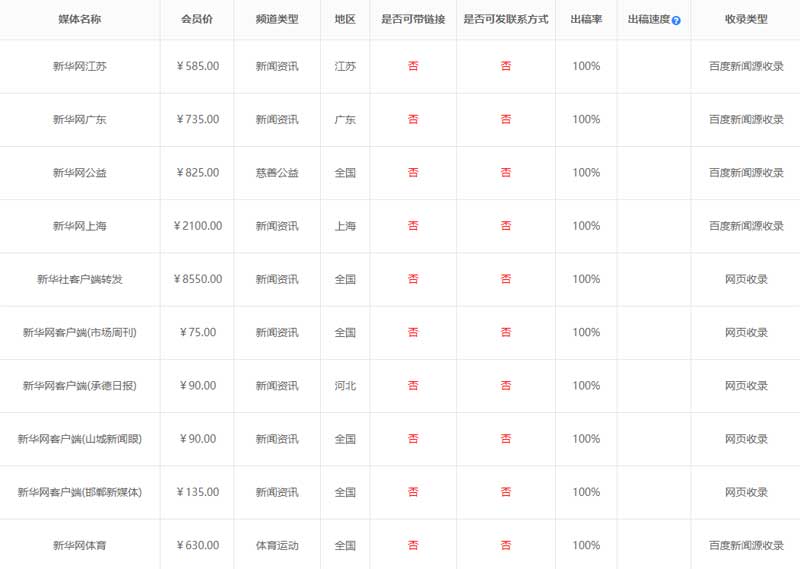Click the 会员价 column header

[197, 19]
